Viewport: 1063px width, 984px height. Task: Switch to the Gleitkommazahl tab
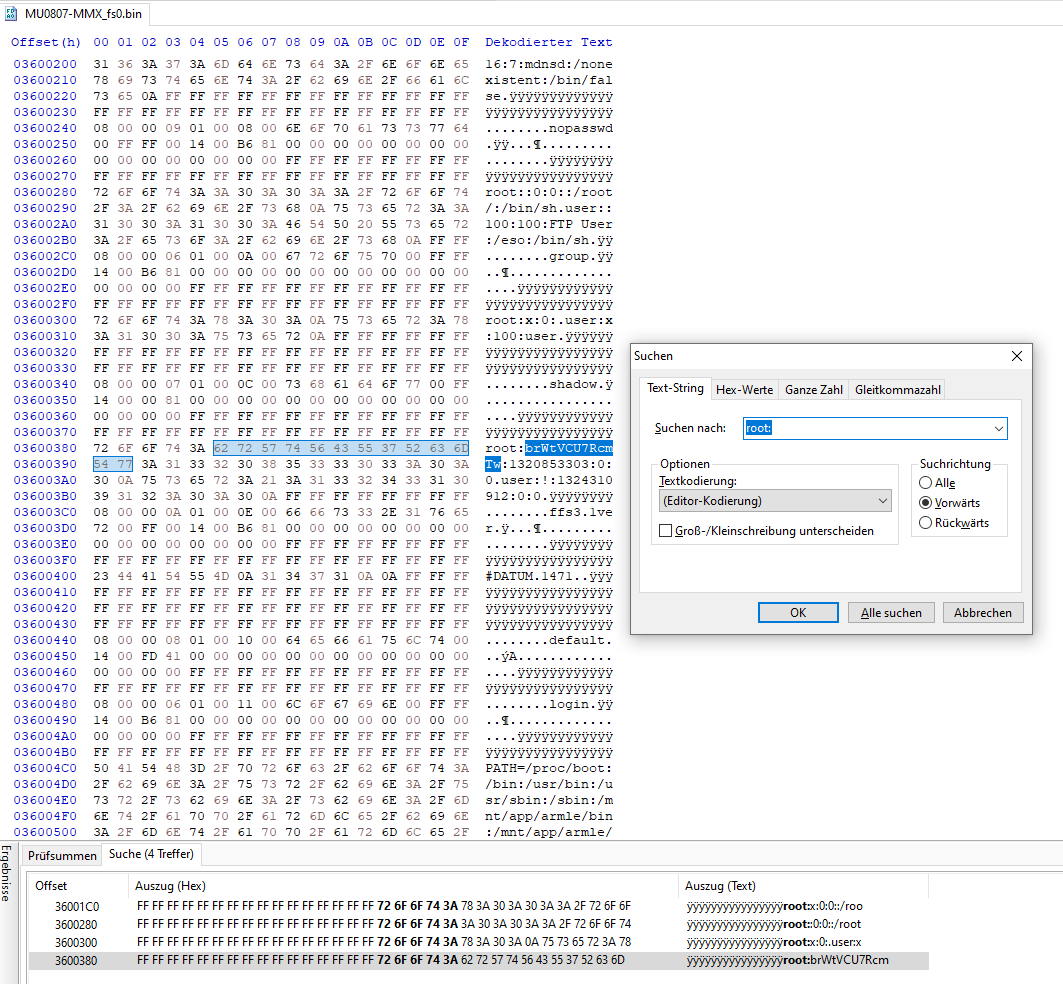897,389
